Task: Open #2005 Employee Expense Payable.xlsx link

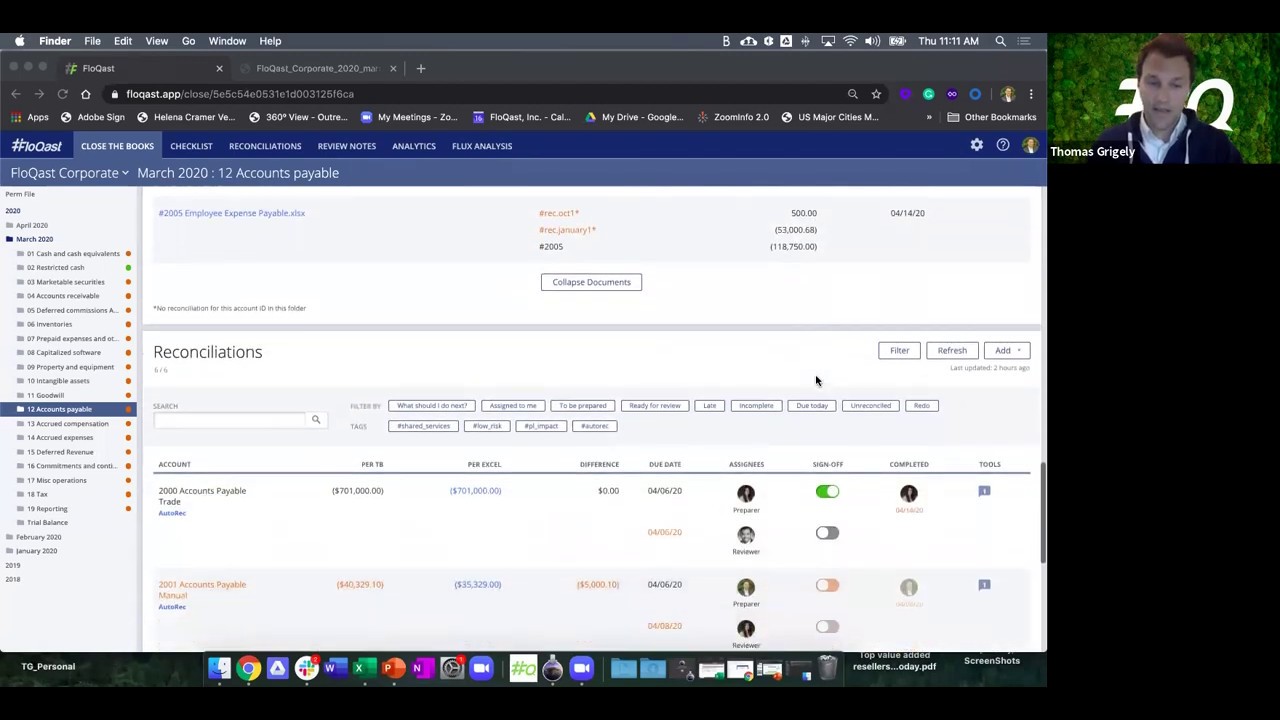Action: pyautogui.click(x=231, y=213)
